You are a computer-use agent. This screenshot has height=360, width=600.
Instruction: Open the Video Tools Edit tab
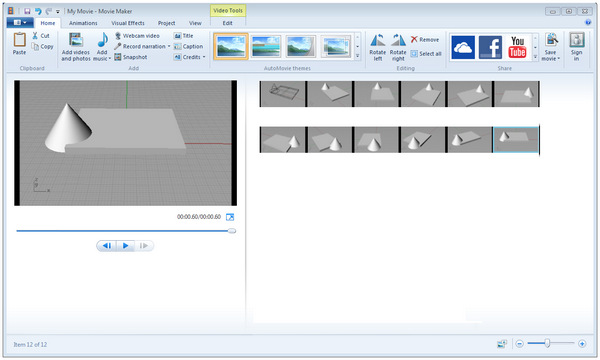pyautogui.click(x=228, y=23)
